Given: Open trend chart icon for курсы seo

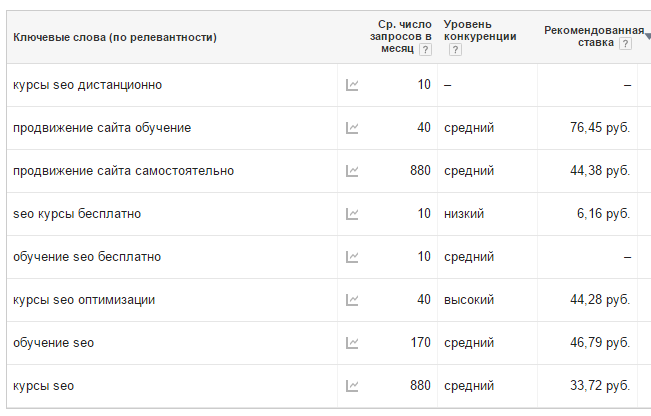Looking at the screenshot, I should coord(352,386).
